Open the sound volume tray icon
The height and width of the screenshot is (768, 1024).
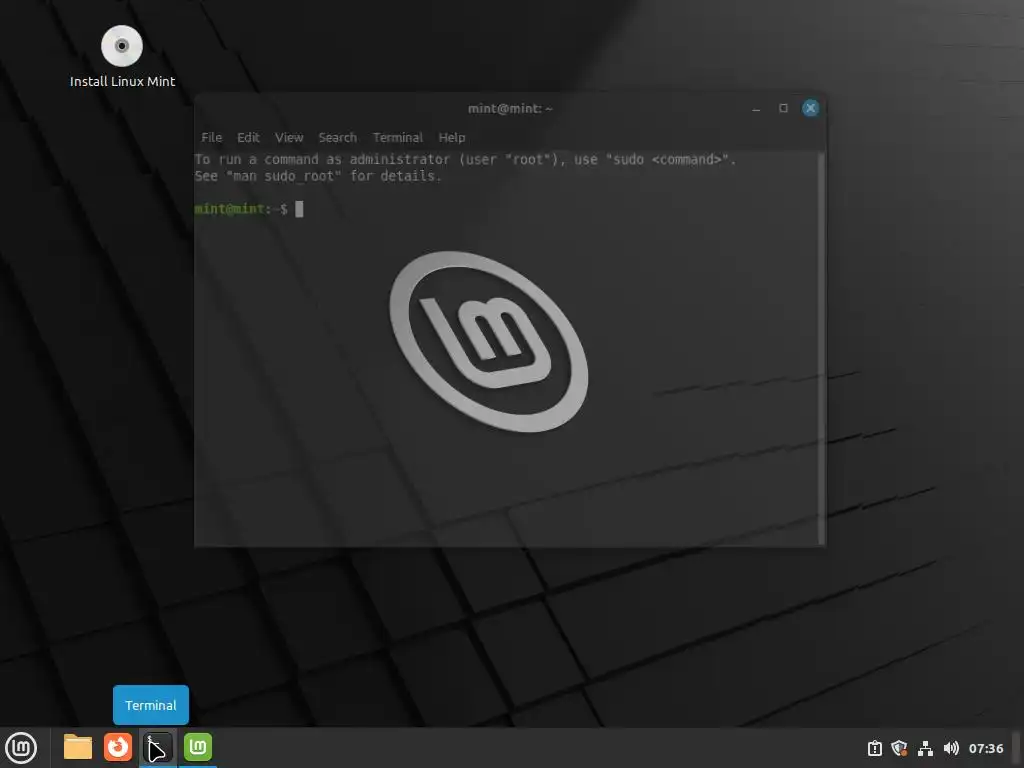pos(951,748)
